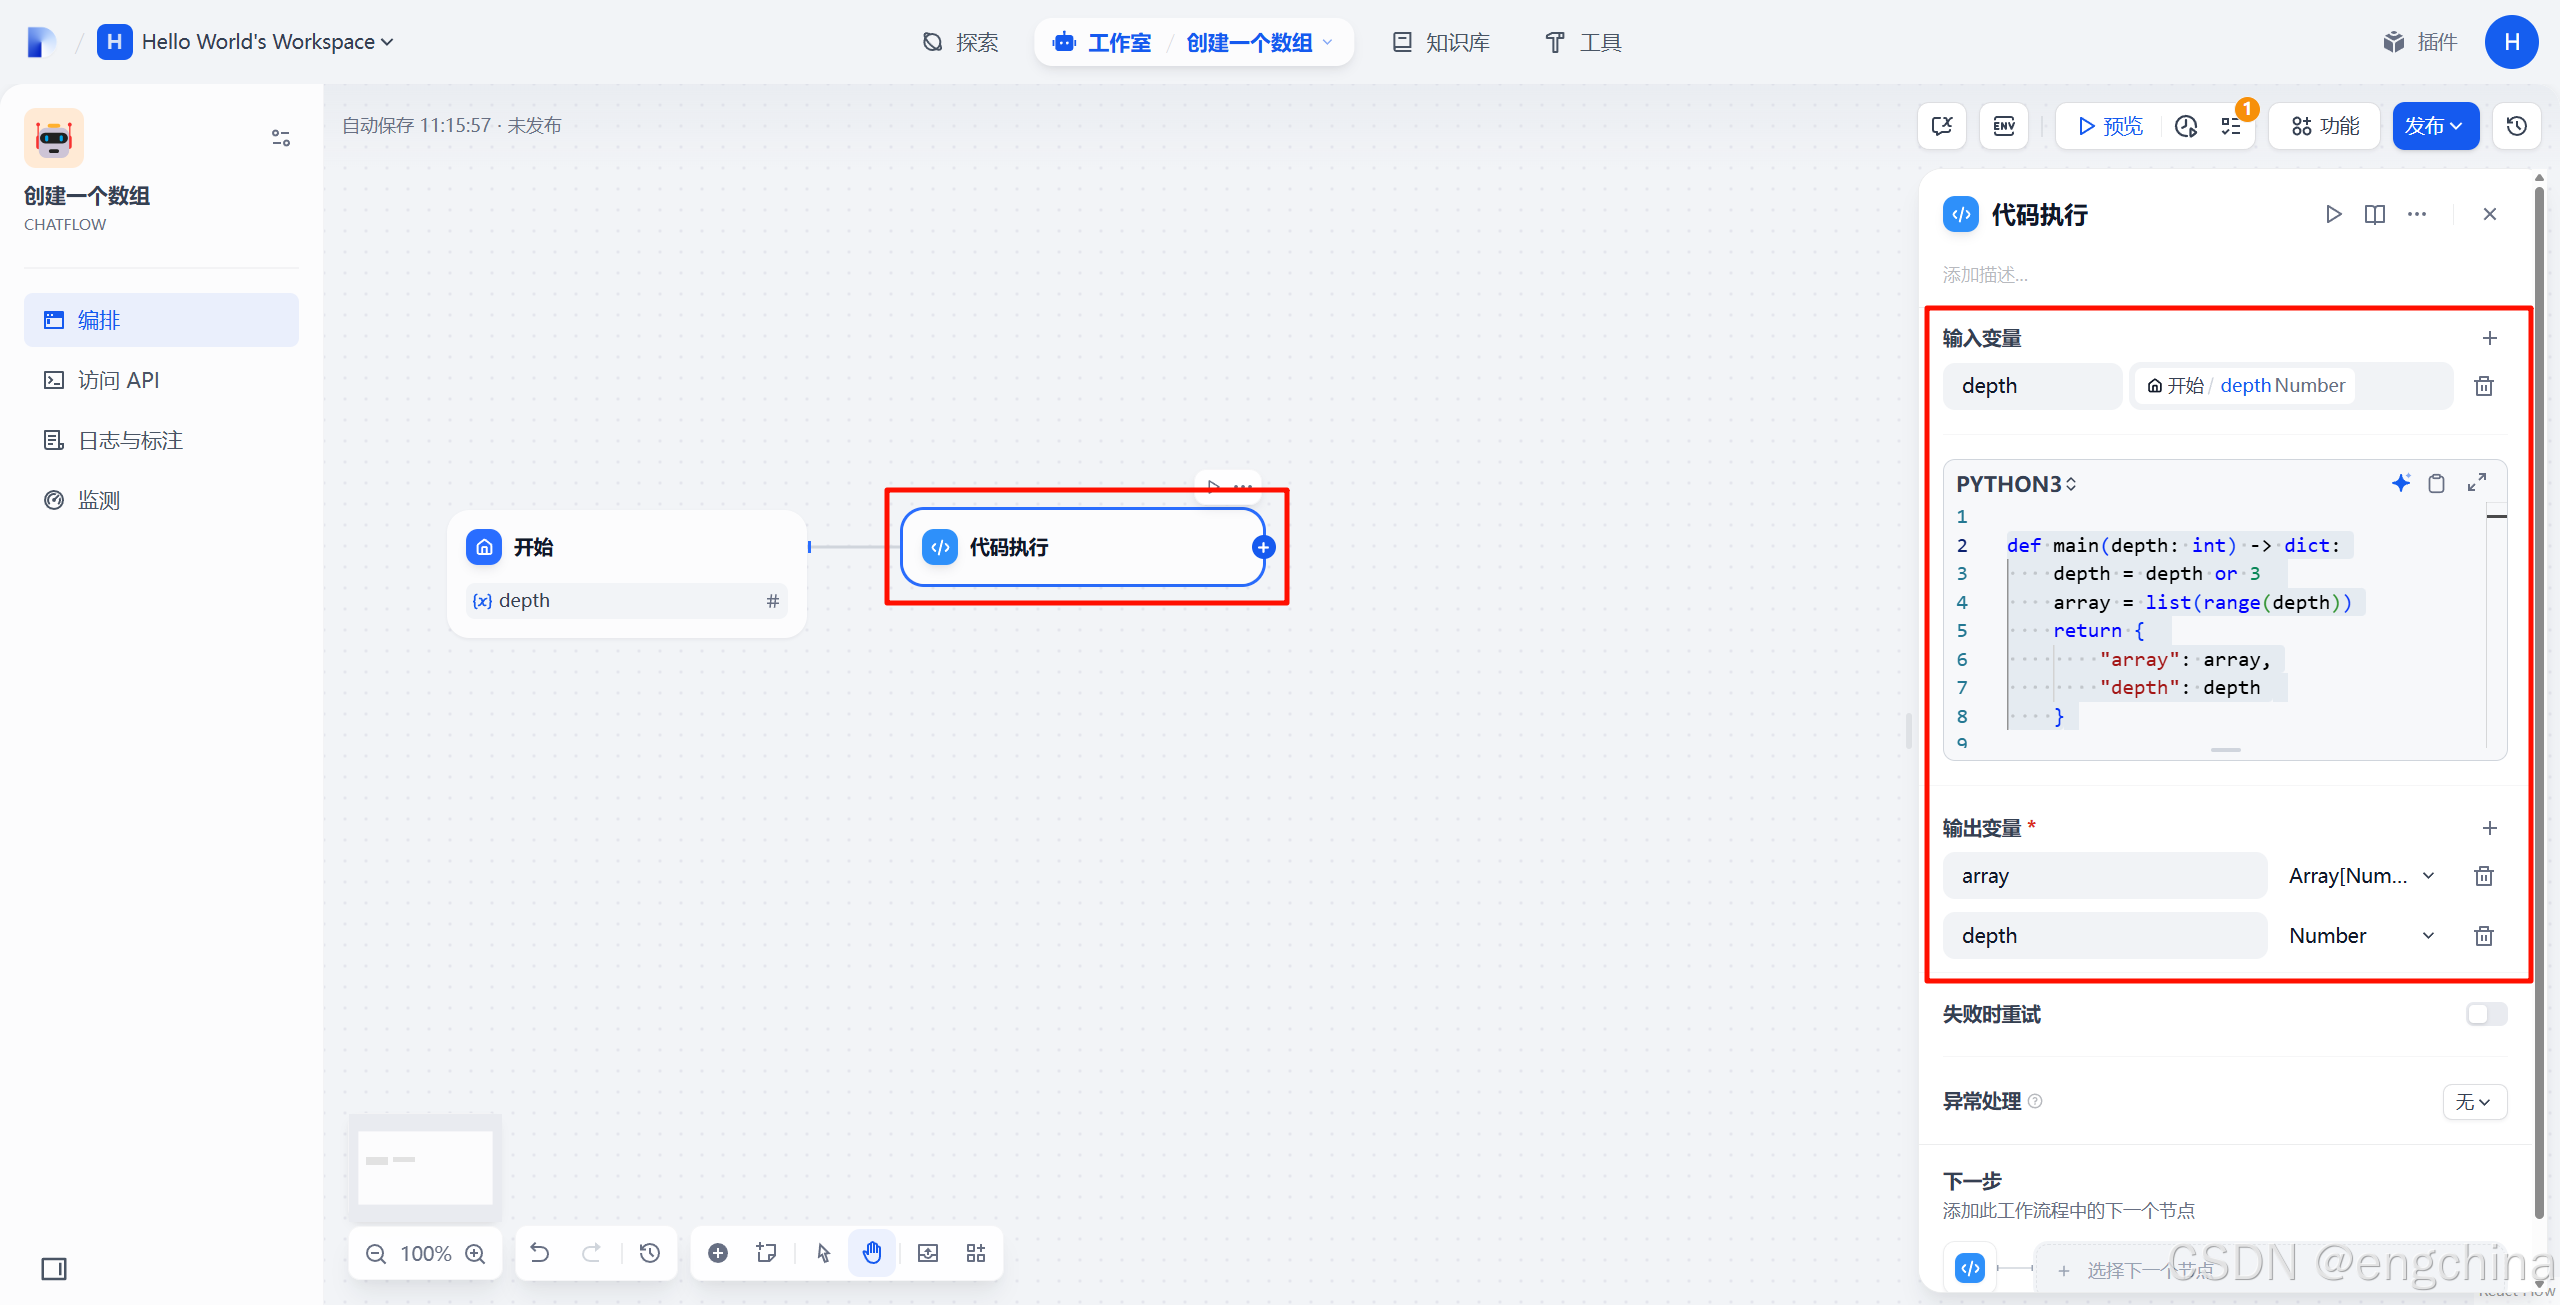Select 访问 API in the sidebar
This screenshot has width=2560, height=1305.
point(118,380)
